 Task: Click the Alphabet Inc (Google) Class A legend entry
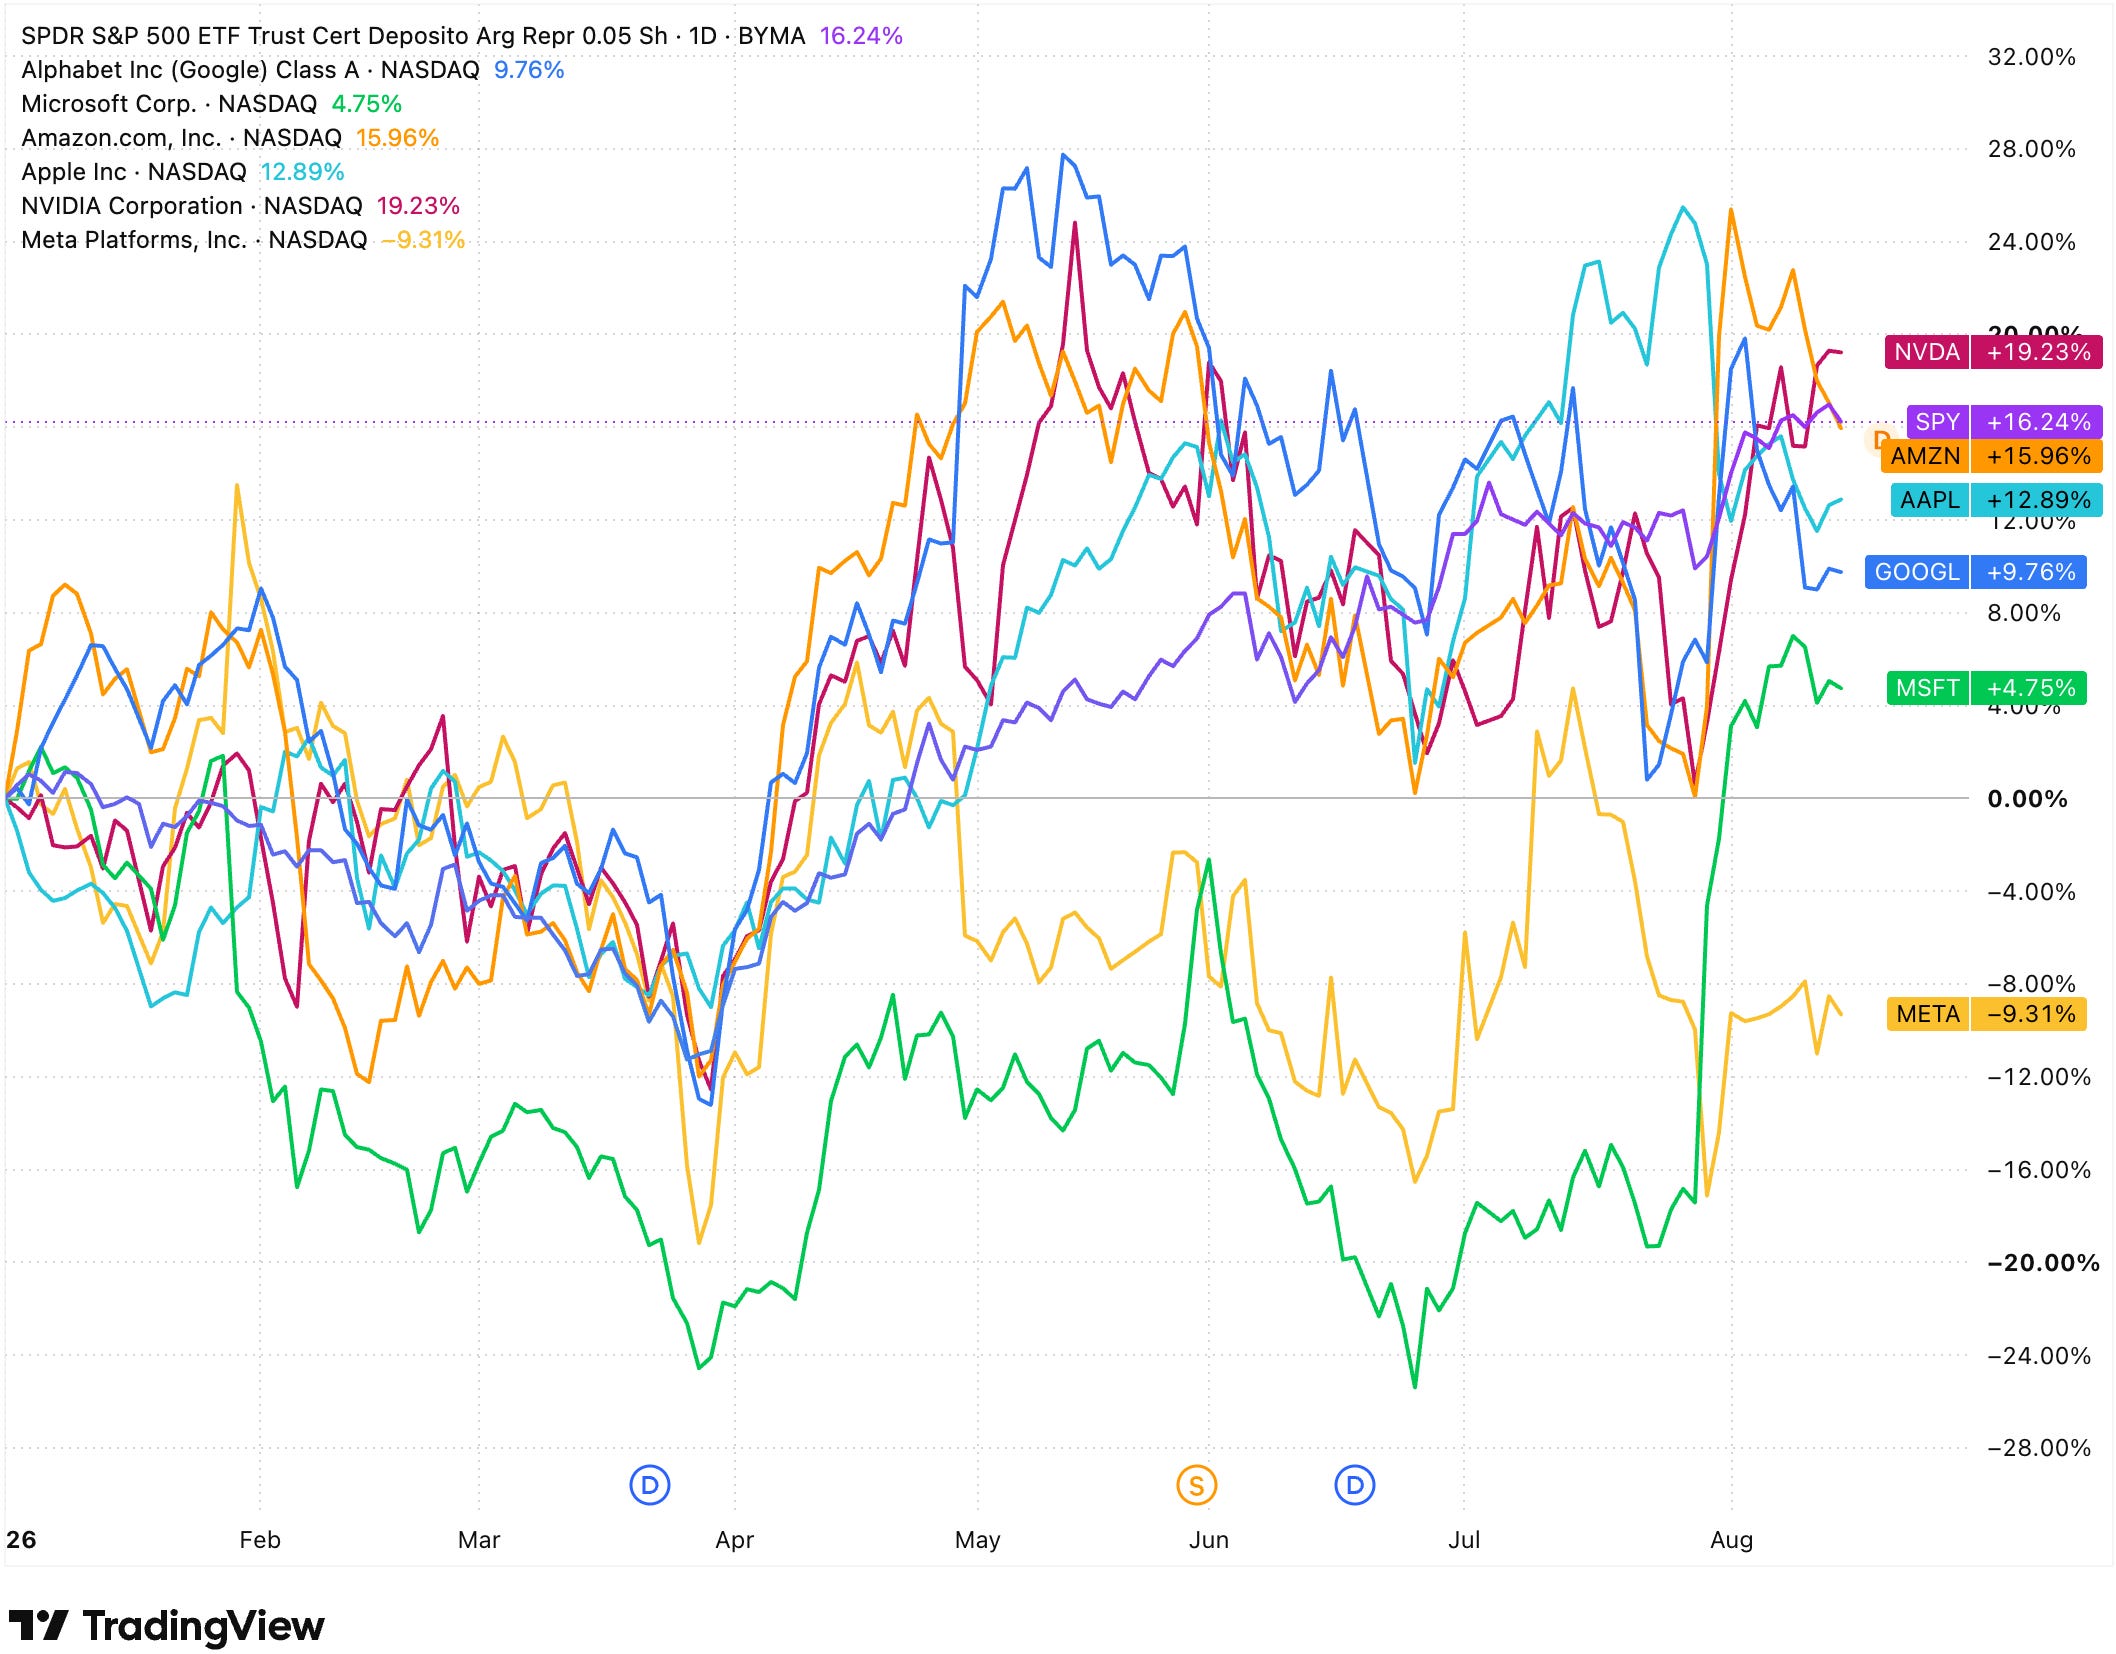point(250,70)
